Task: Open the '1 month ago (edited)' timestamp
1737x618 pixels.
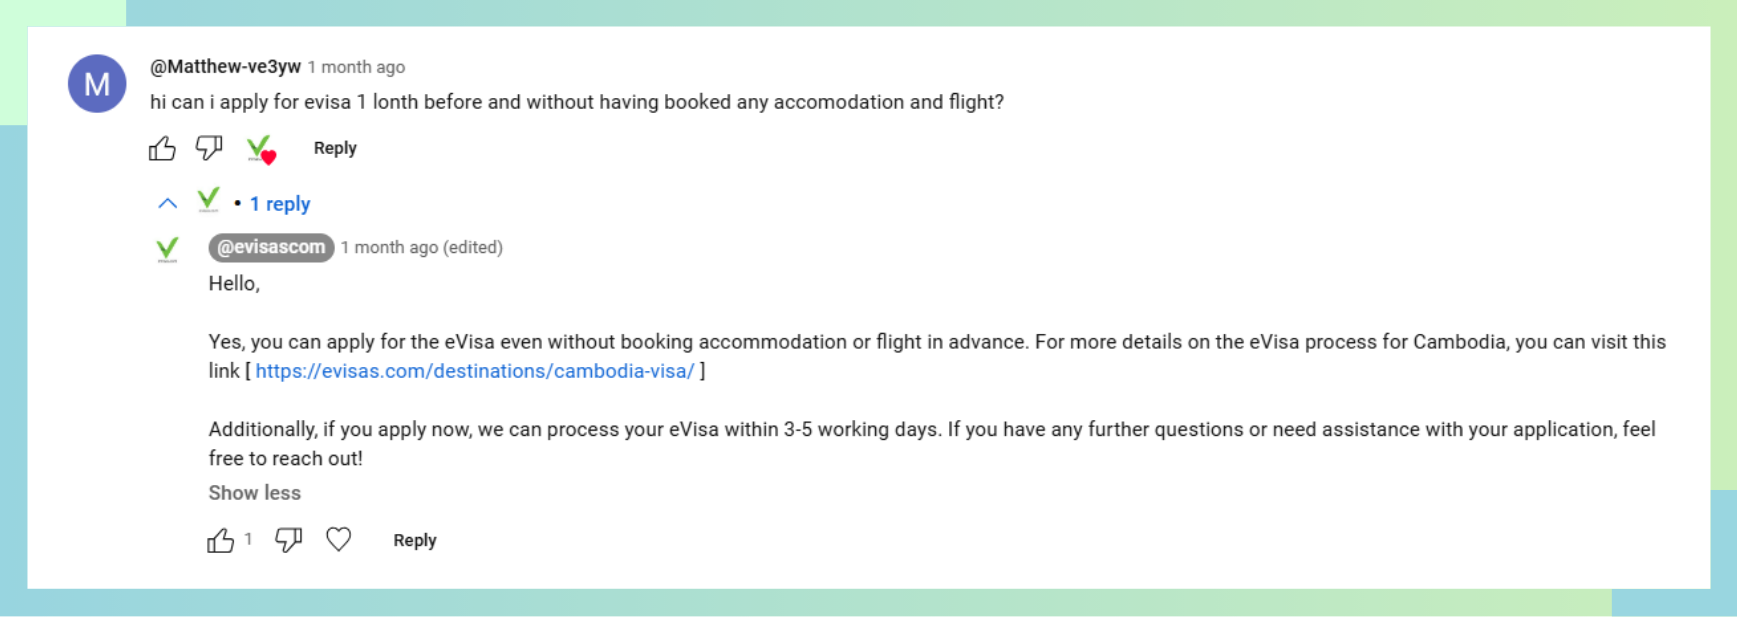Action: point(421,247)
